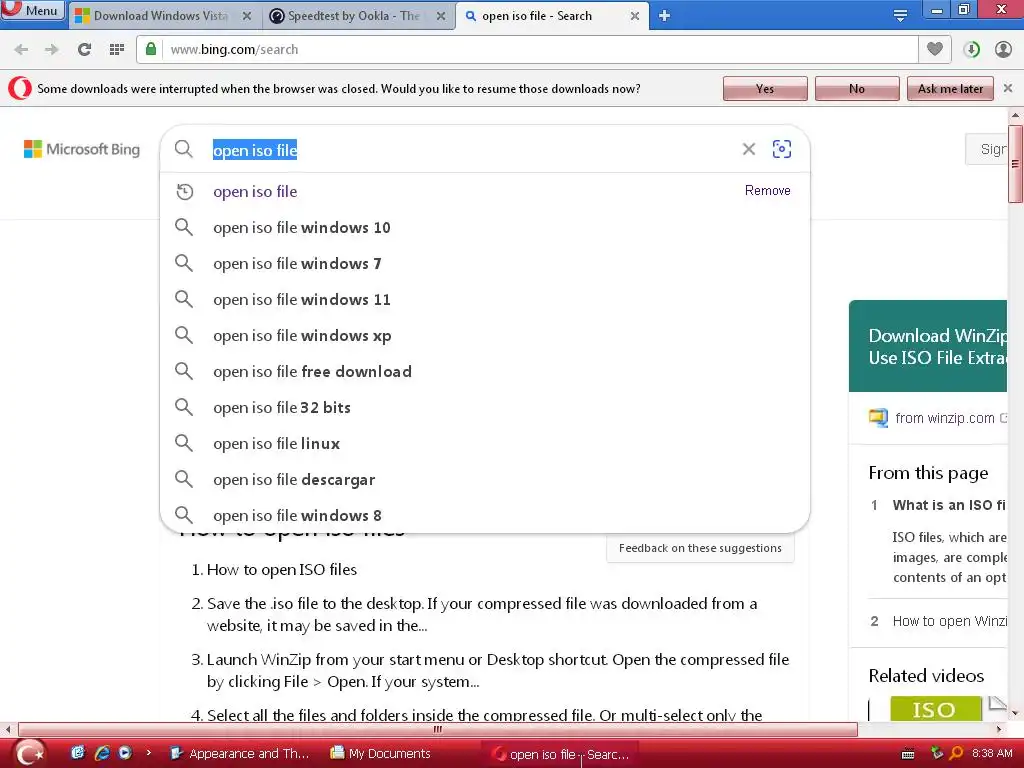Click Ask me later button
This screenshot has width=1024, height=768.
(x=950, y=89)
